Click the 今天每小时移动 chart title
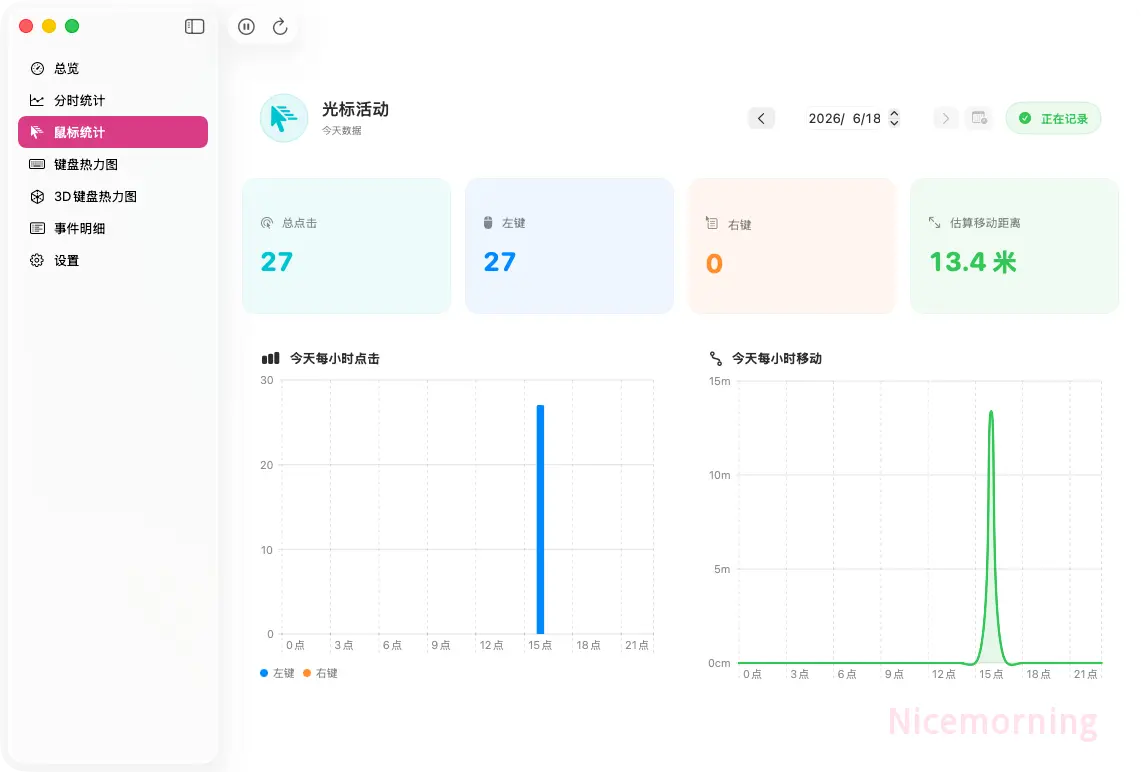The width and height of the screenshot is (1143, 772). pyautogui.click(x=776, y=359)
